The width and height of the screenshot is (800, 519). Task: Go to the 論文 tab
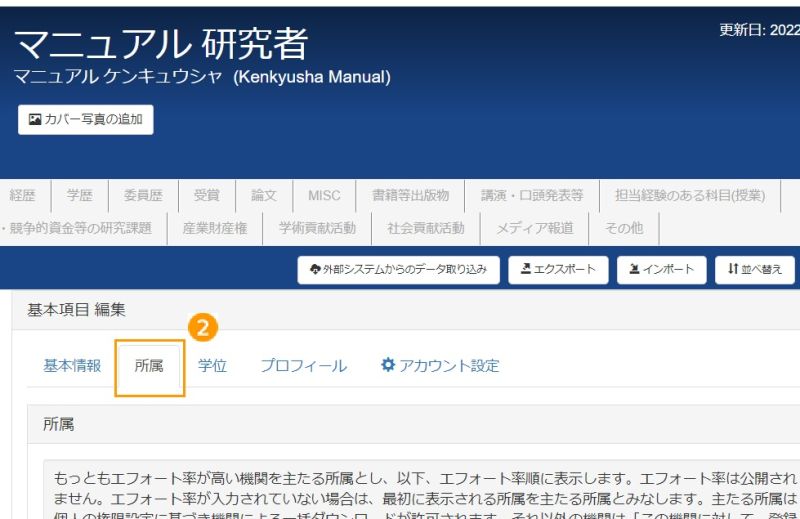pos(264,195)
